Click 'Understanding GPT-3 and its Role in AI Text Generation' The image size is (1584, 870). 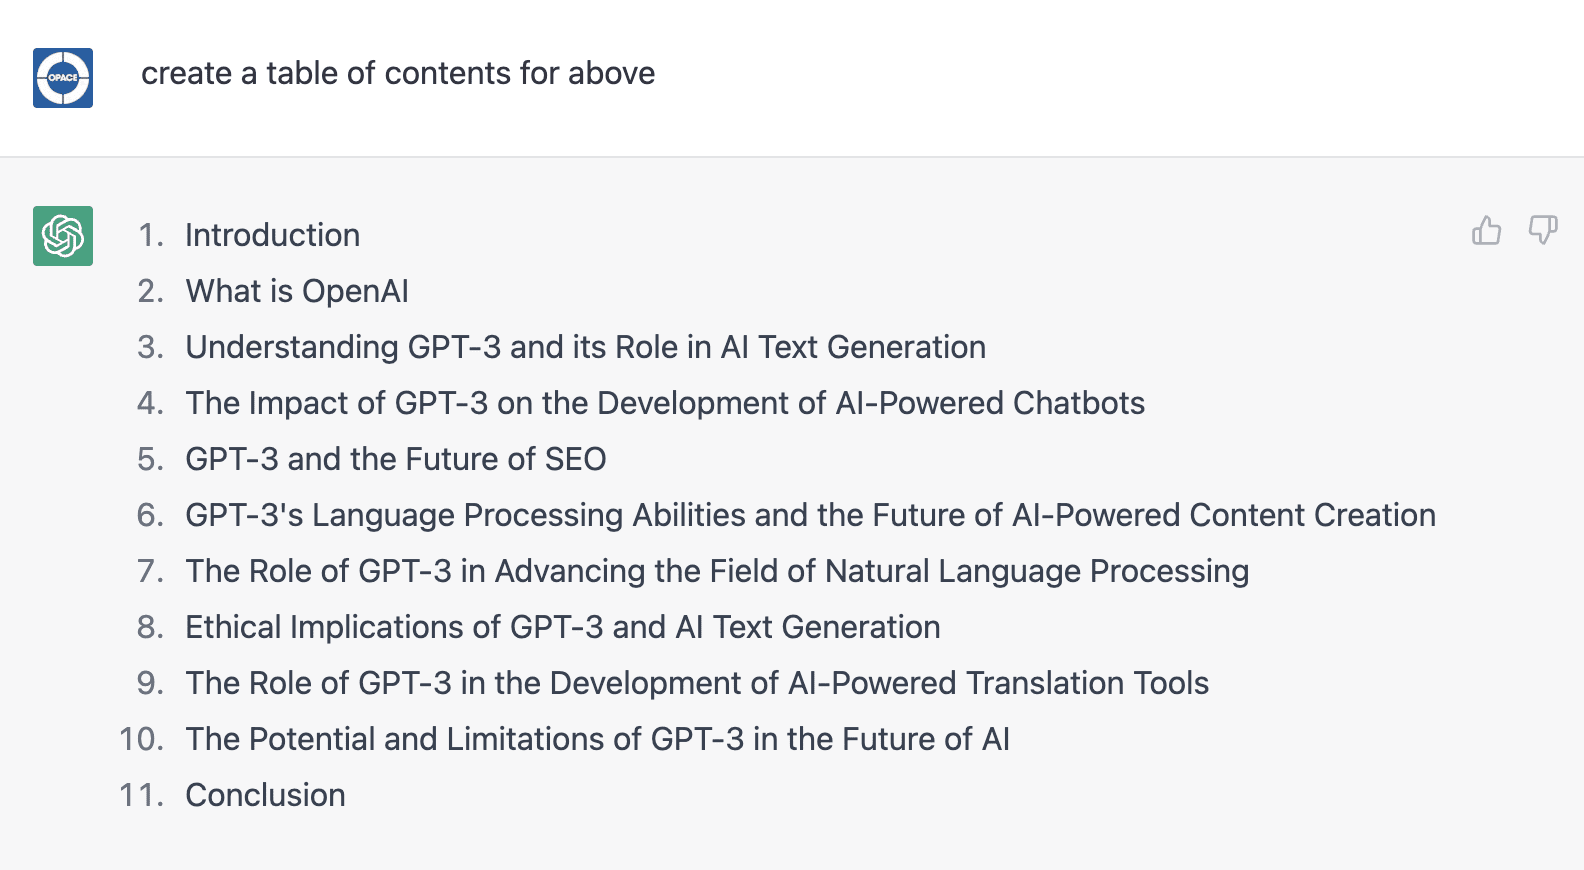click(x=585, y=347)
